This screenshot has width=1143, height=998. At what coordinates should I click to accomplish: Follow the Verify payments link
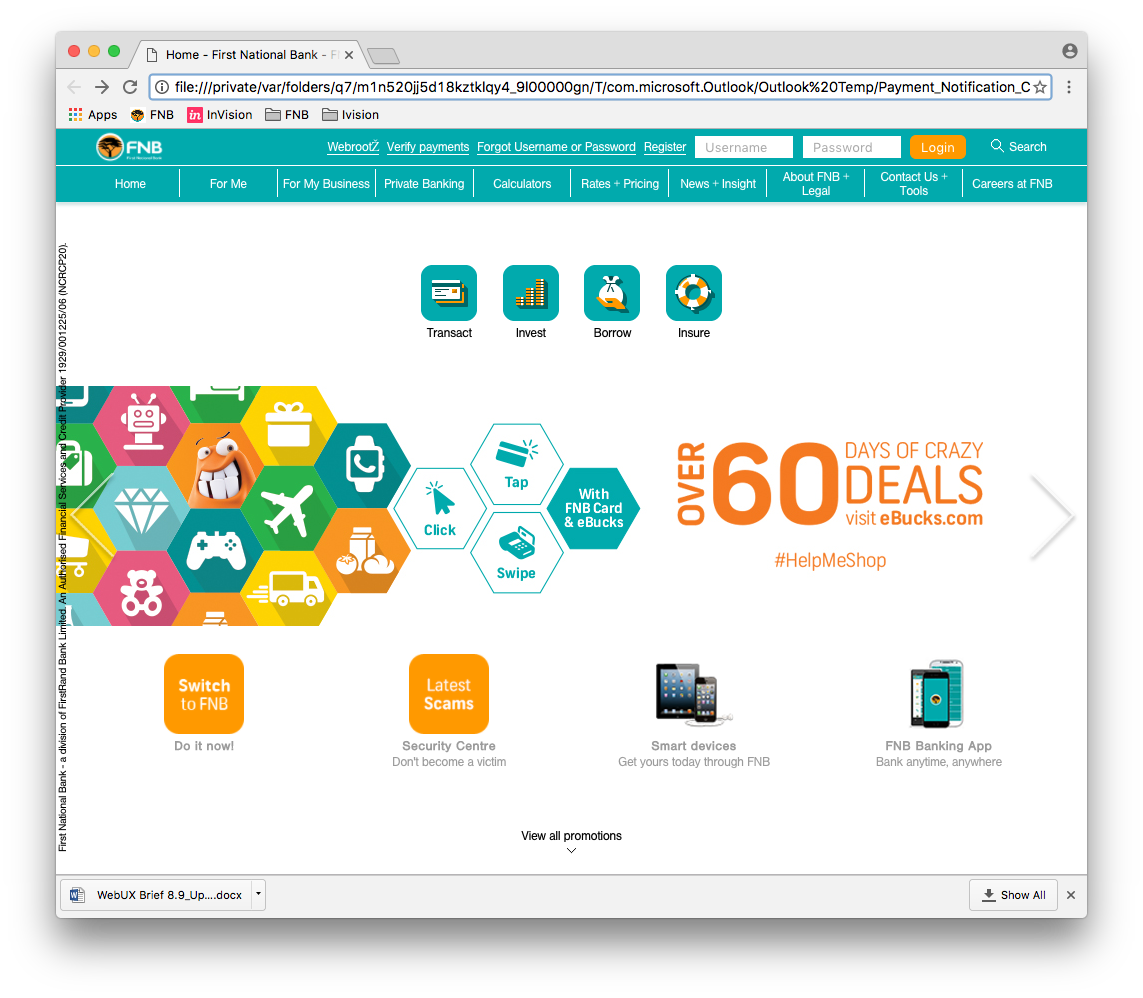tap(428, 147)
